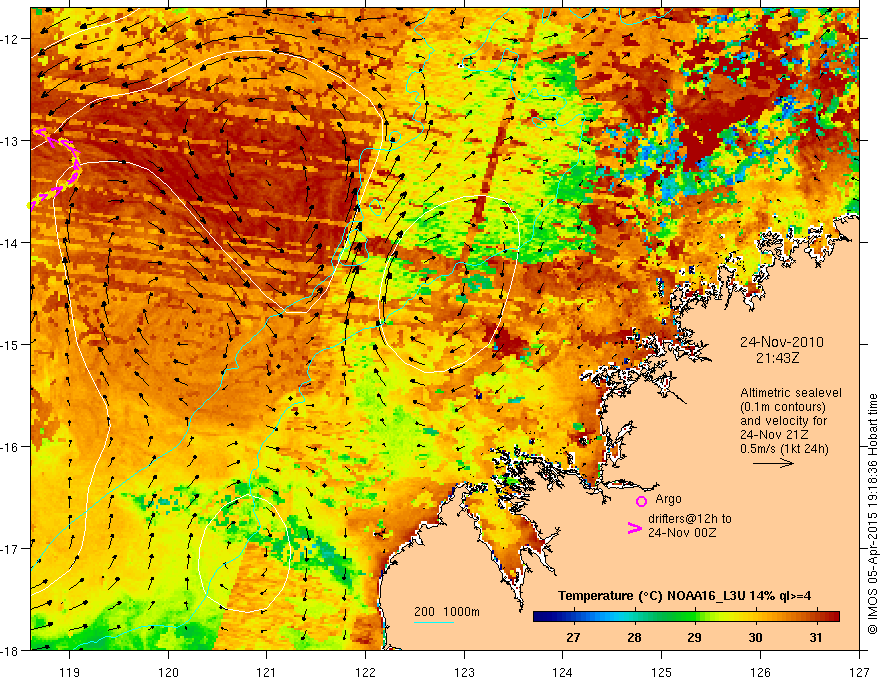Click latitude axis label -15
Viewport: 880px width, 680px height.
click(10, 344)
